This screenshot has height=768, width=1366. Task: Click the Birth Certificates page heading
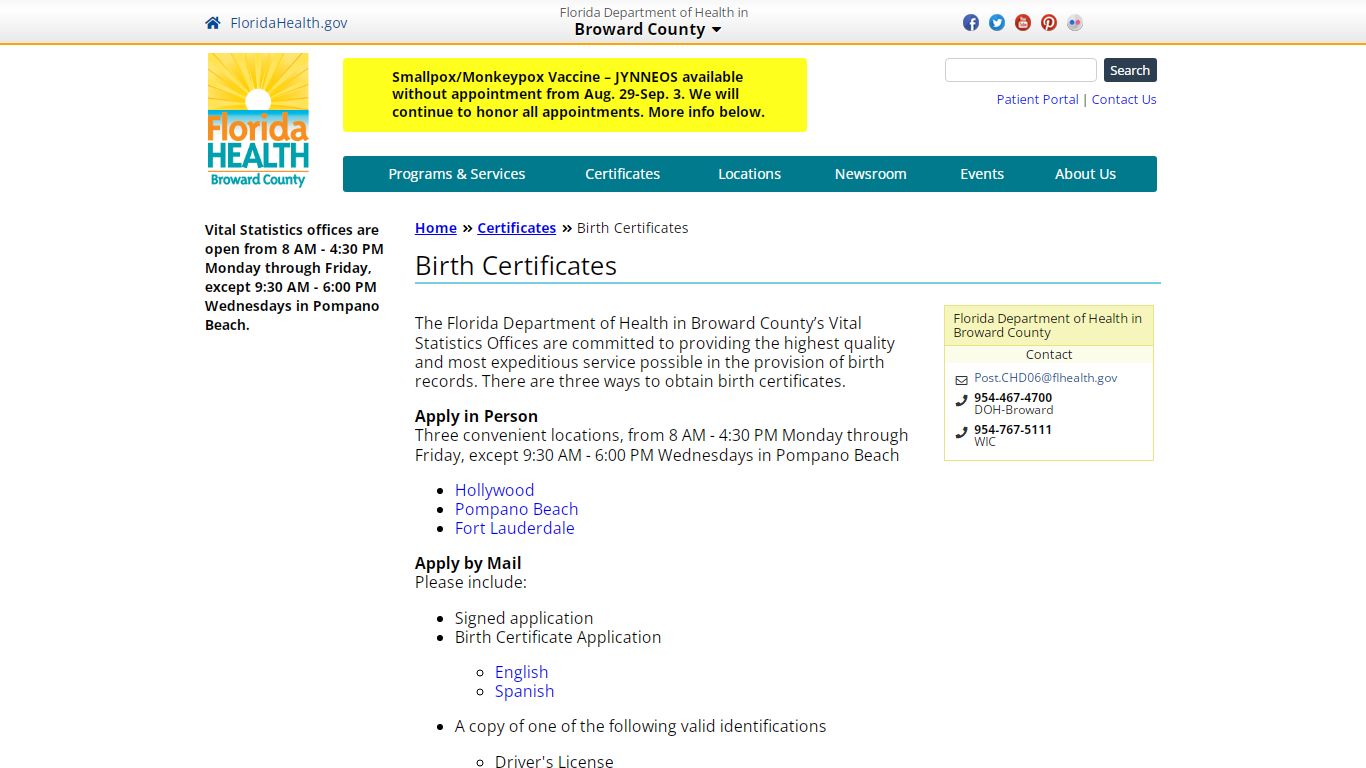coord(516,266)
